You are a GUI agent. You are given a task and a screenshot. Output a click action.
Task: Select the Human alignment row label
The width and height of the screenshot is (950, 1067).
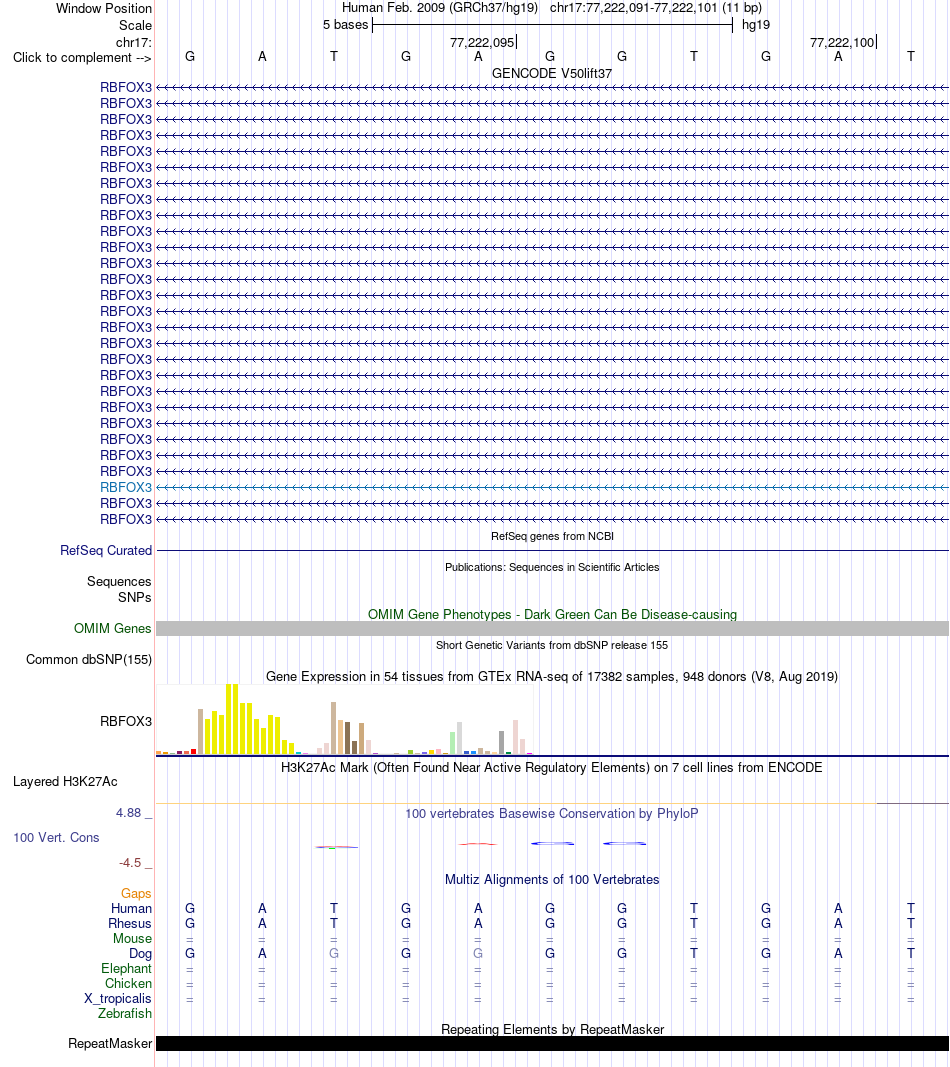click(x=131, y=908)
